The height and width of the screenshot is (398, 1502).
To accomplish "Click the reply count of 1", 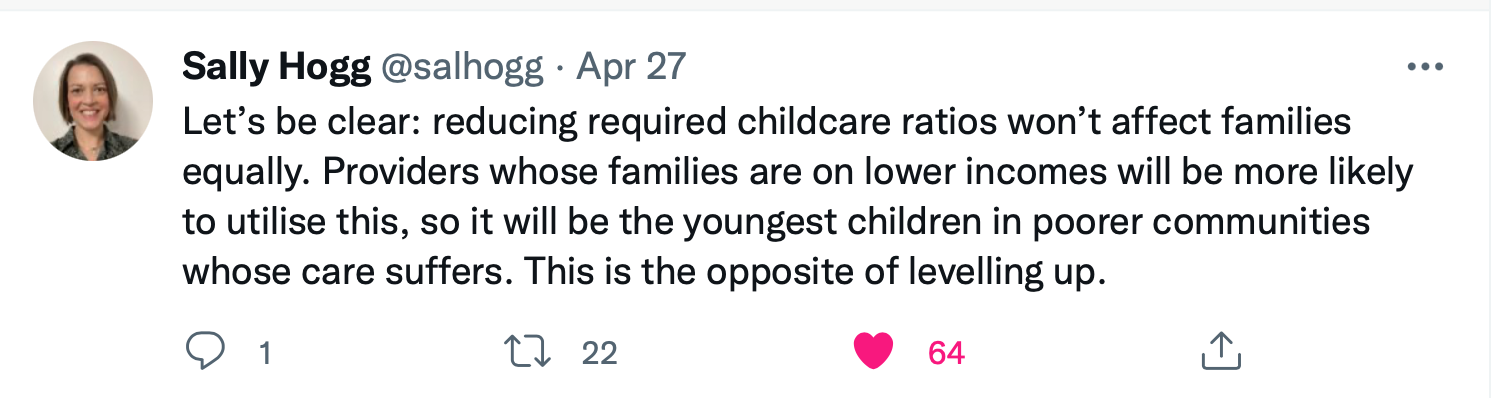I will (x=265, y=352).
